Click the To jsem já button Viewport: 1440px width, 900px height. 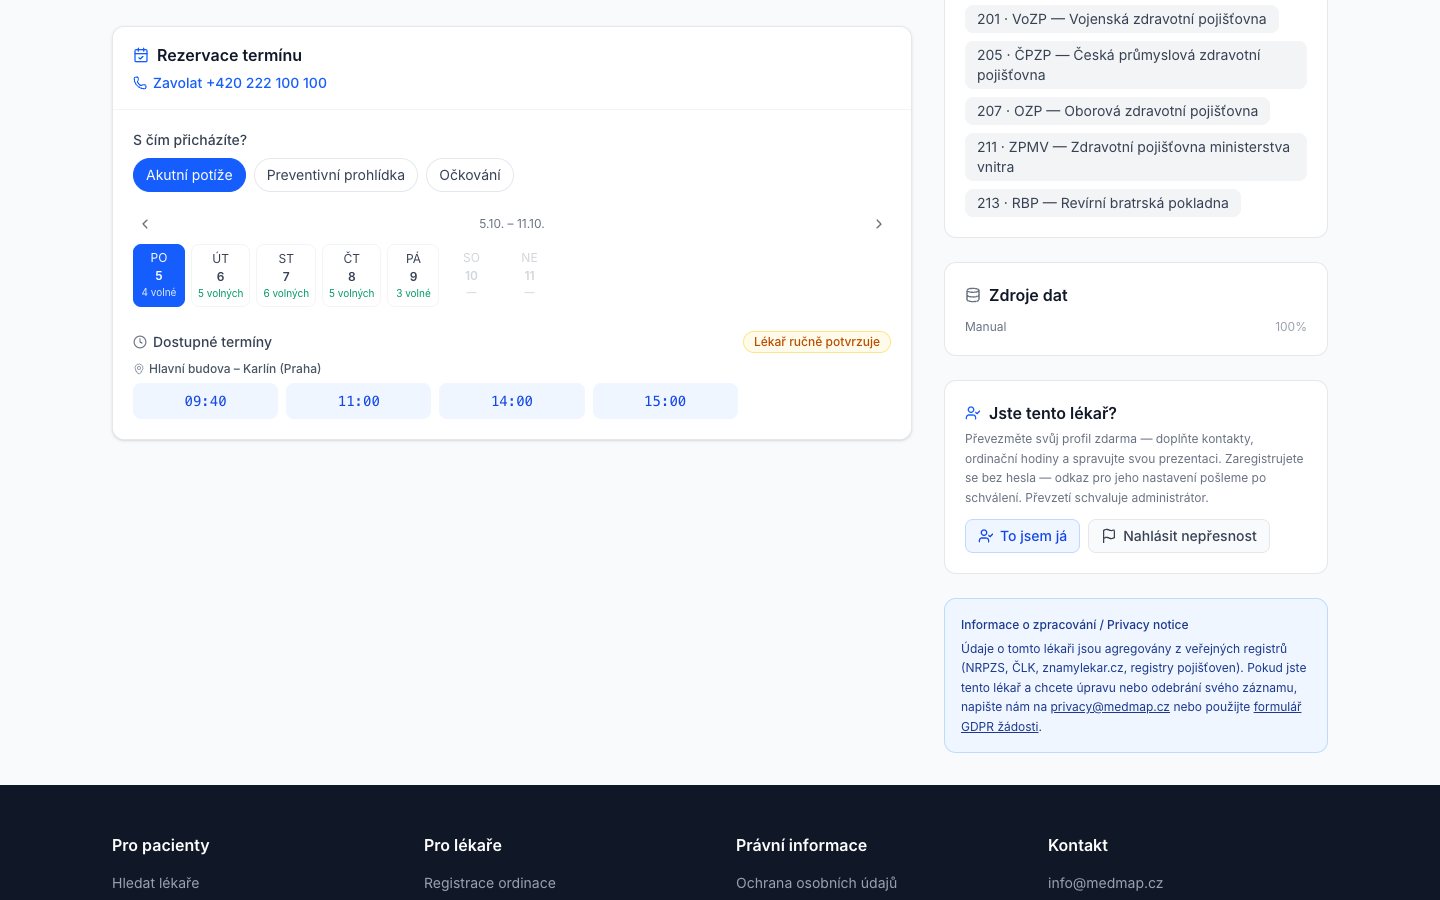(1022, 536)
